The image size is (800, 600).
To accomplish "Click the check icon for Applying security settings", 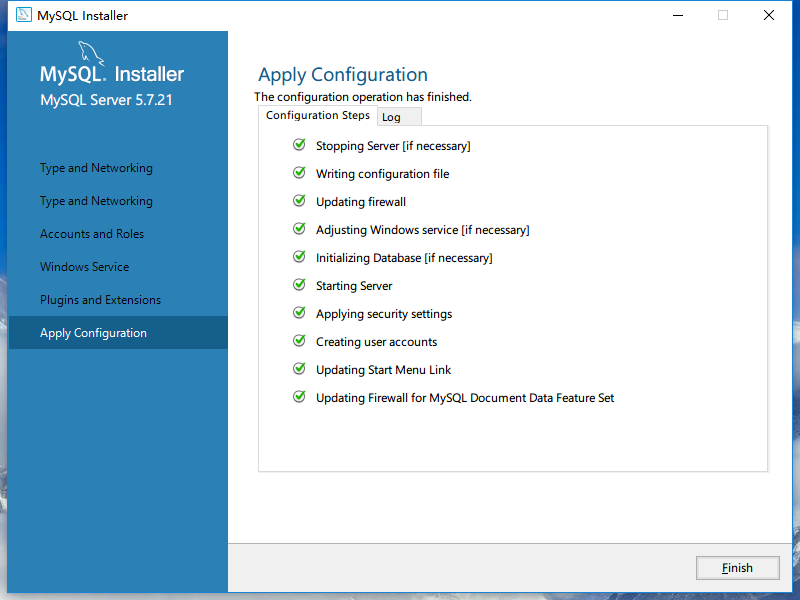I will (x=299, y=313).
